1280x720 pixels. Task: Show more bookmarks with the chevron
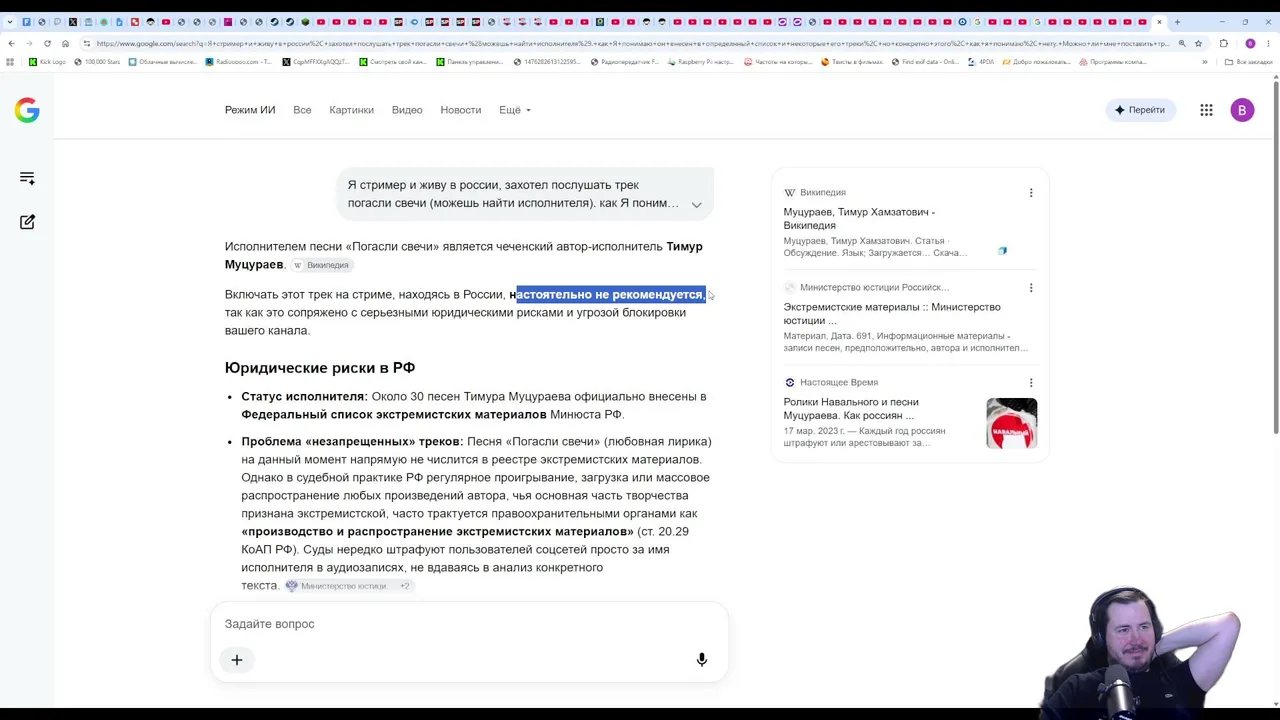pos(1204,62)
